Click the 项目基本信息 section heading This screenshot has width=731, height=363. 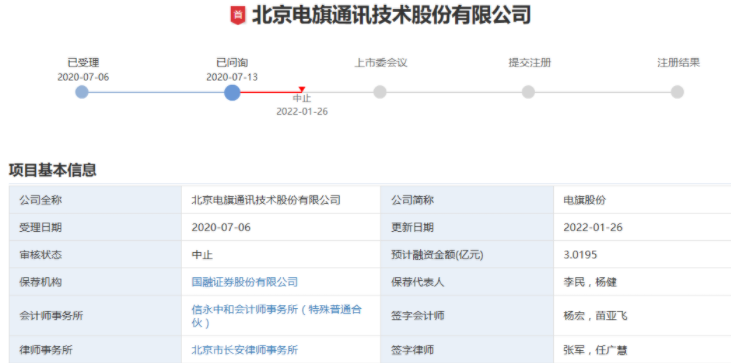(53, 170)
